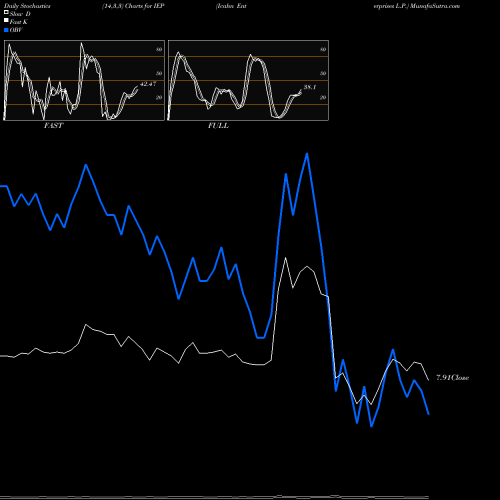Select the '(14,3,3) Charts for IEP' text
The width and height of the screenshot is (500, 500).
(x=133, y=6)
